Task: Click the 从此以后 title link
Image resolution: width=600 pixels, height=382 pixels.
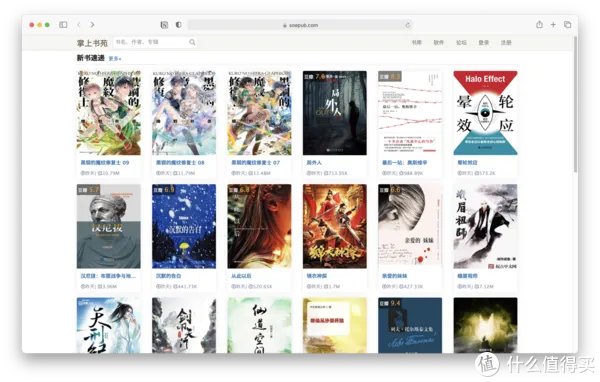Action: pyautogui.click(x=241, y=276)
